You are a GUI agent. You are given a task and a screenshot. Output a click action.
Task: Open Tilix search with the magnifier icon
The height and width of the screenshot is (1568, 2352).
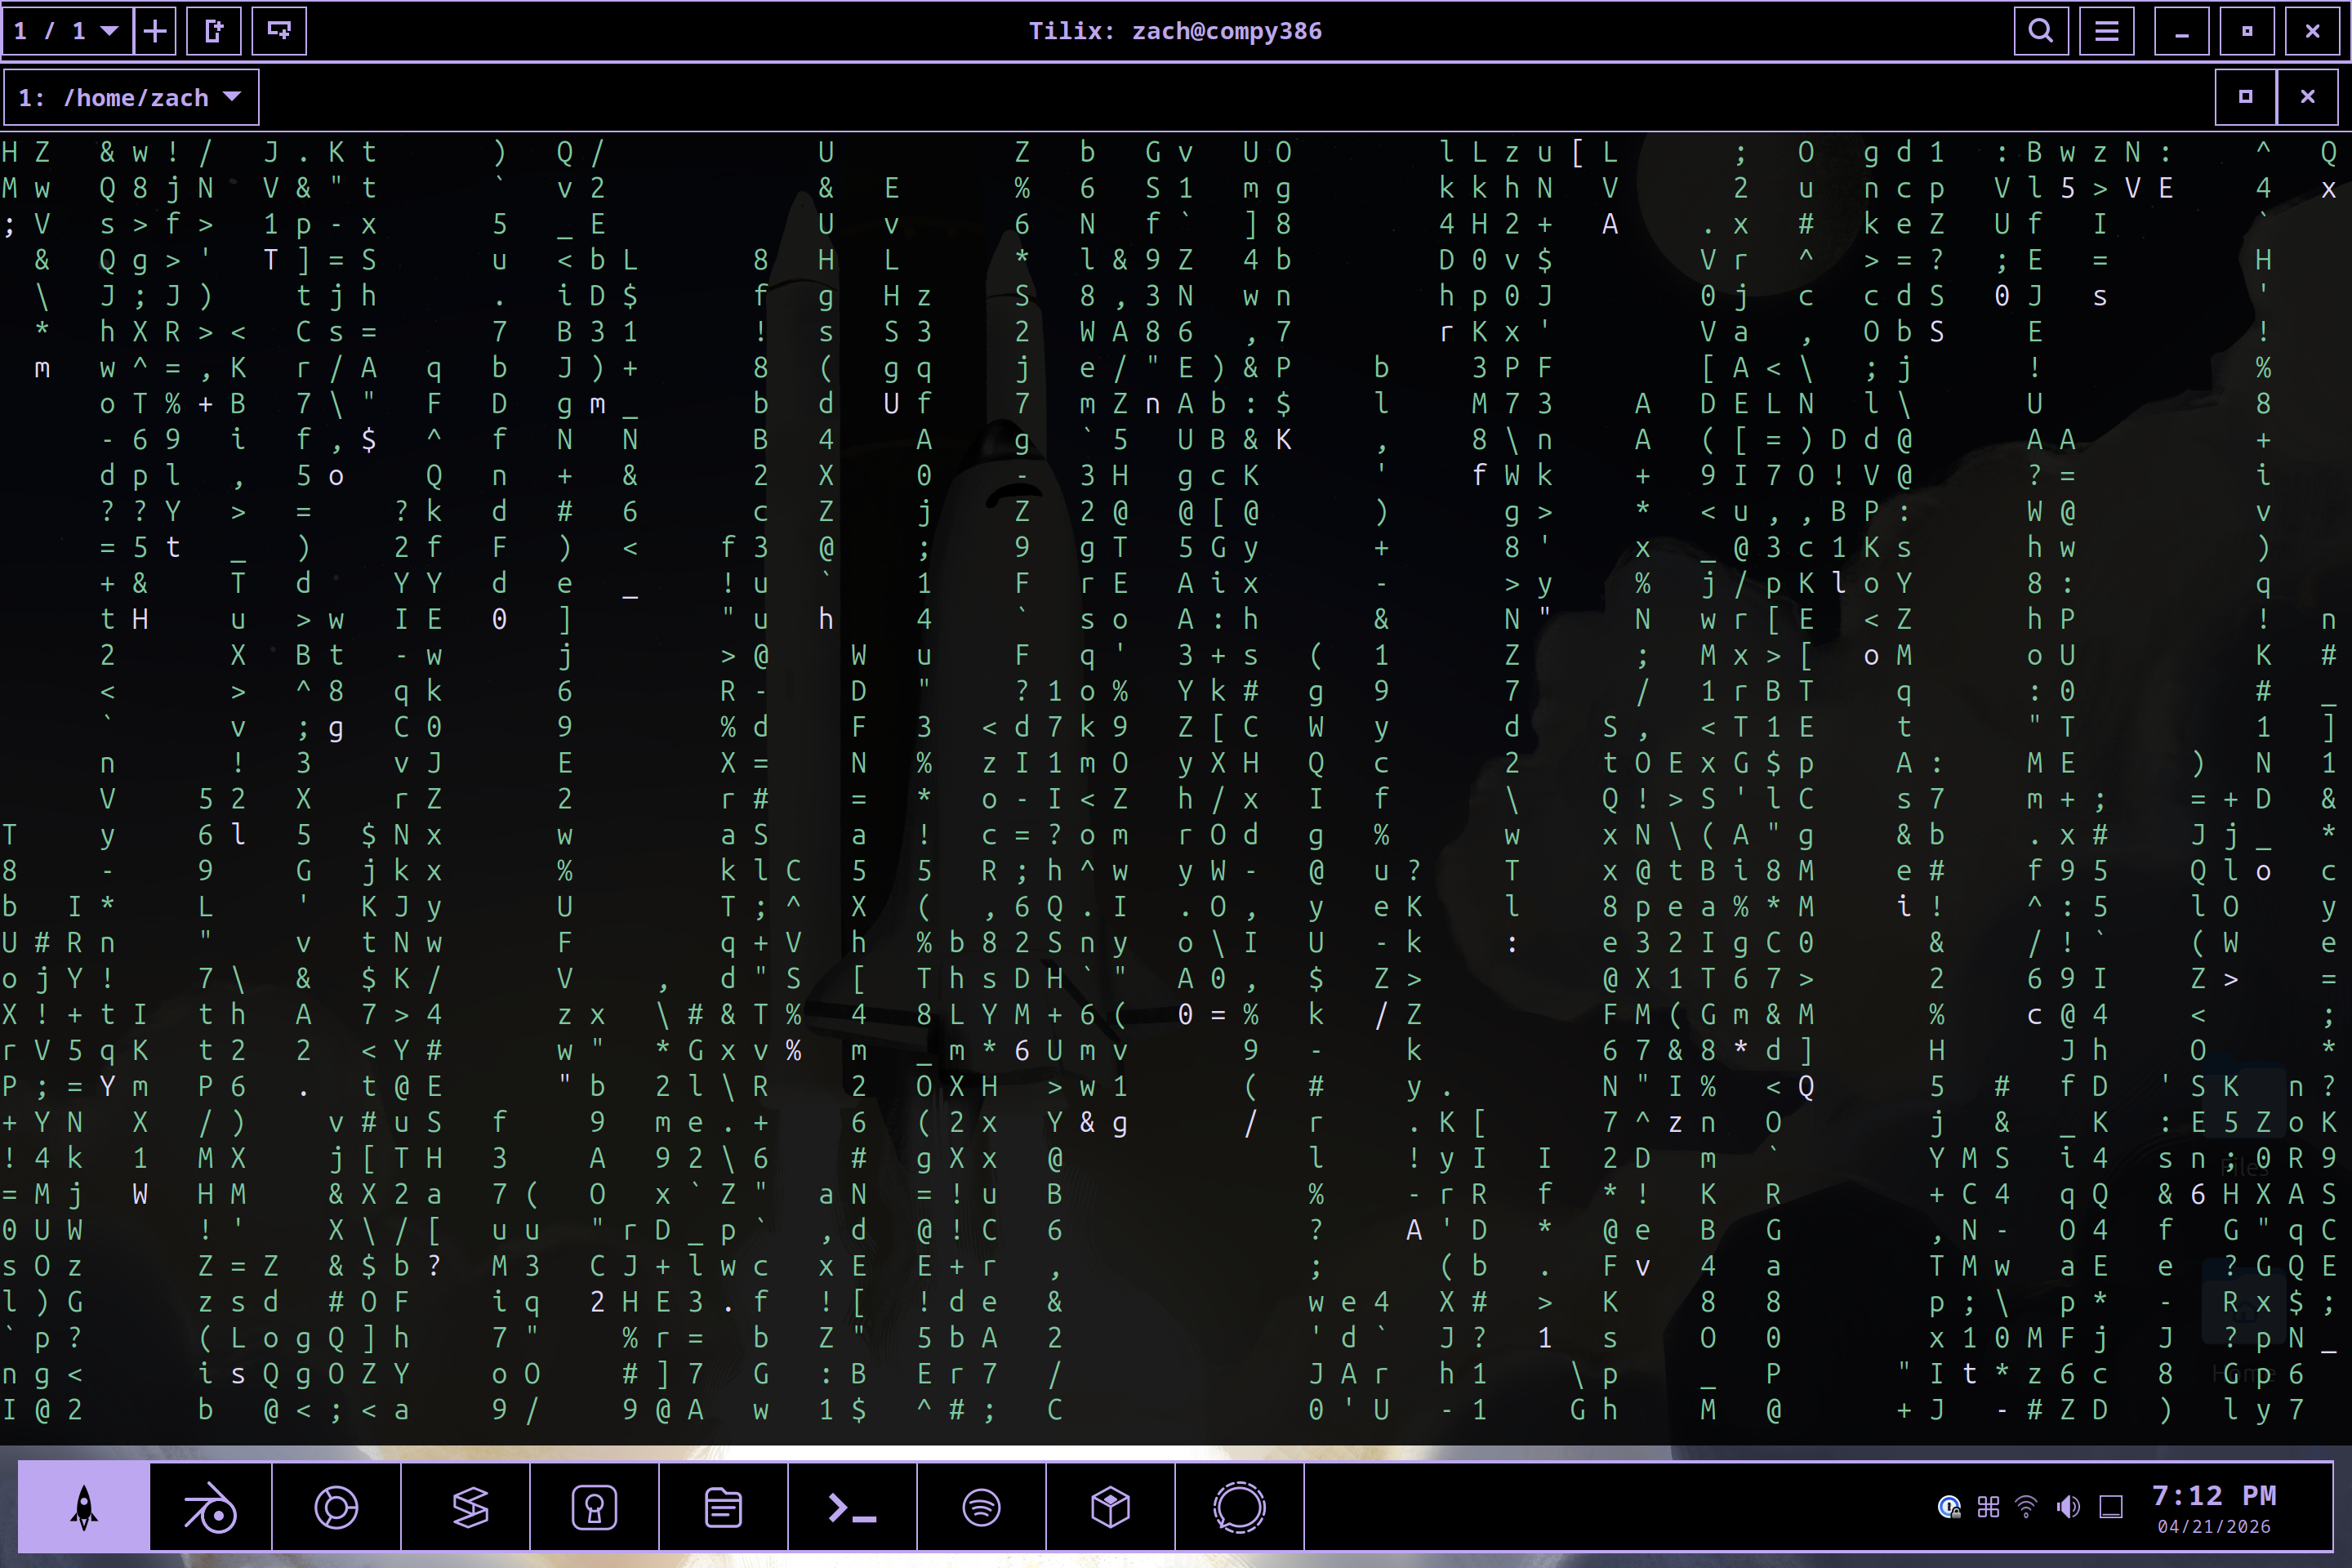(2043, 30)
